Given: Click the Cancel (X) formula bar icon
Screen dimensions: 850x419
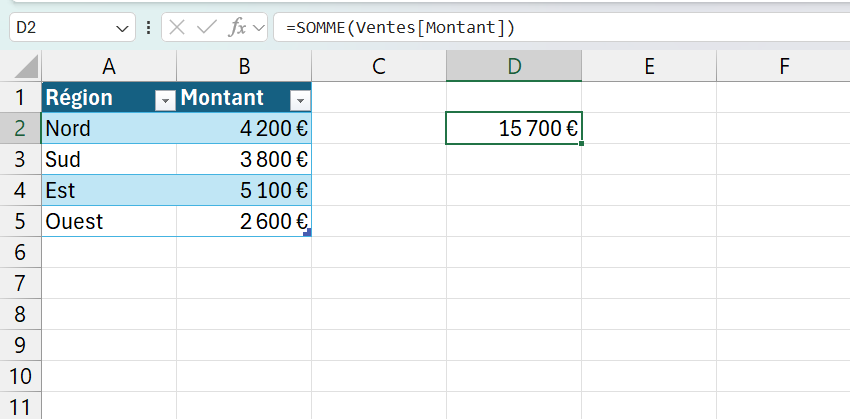Looking at the screenshot, I should [x=177, y=27].
